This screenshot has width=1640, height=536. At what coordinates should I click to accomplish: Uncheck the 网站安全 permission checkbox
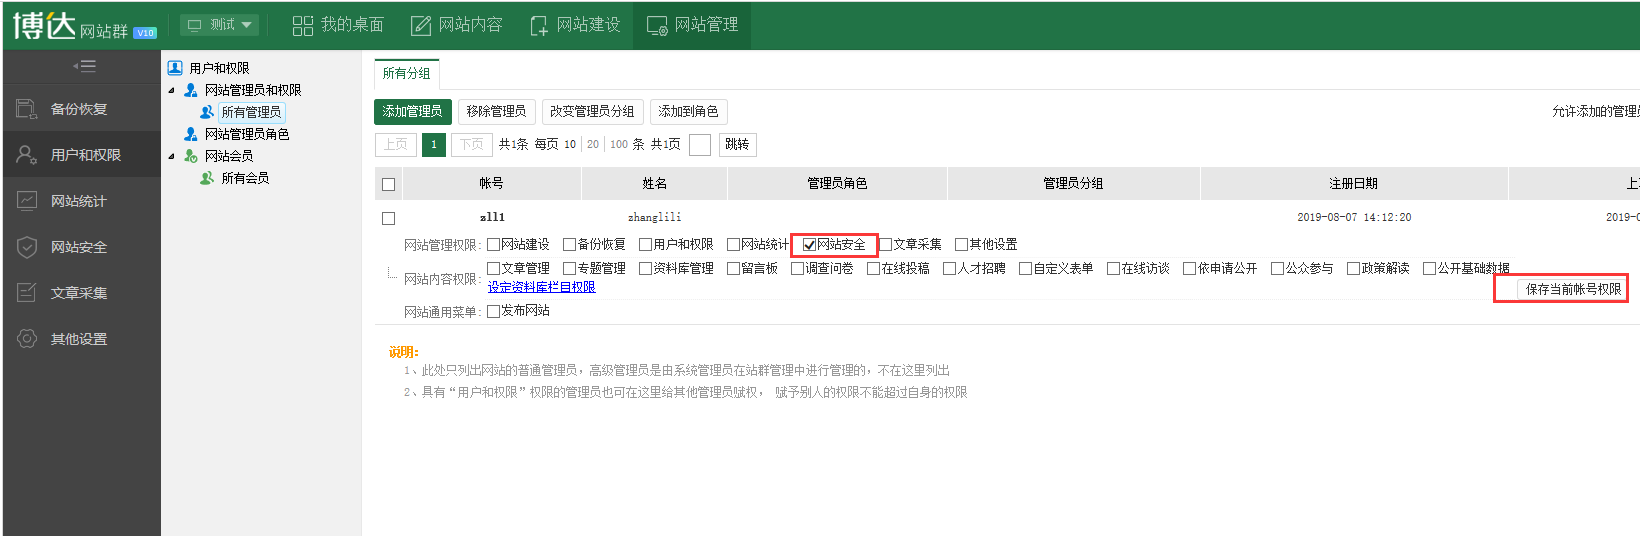pyautogui.click(x=809, y=245)
